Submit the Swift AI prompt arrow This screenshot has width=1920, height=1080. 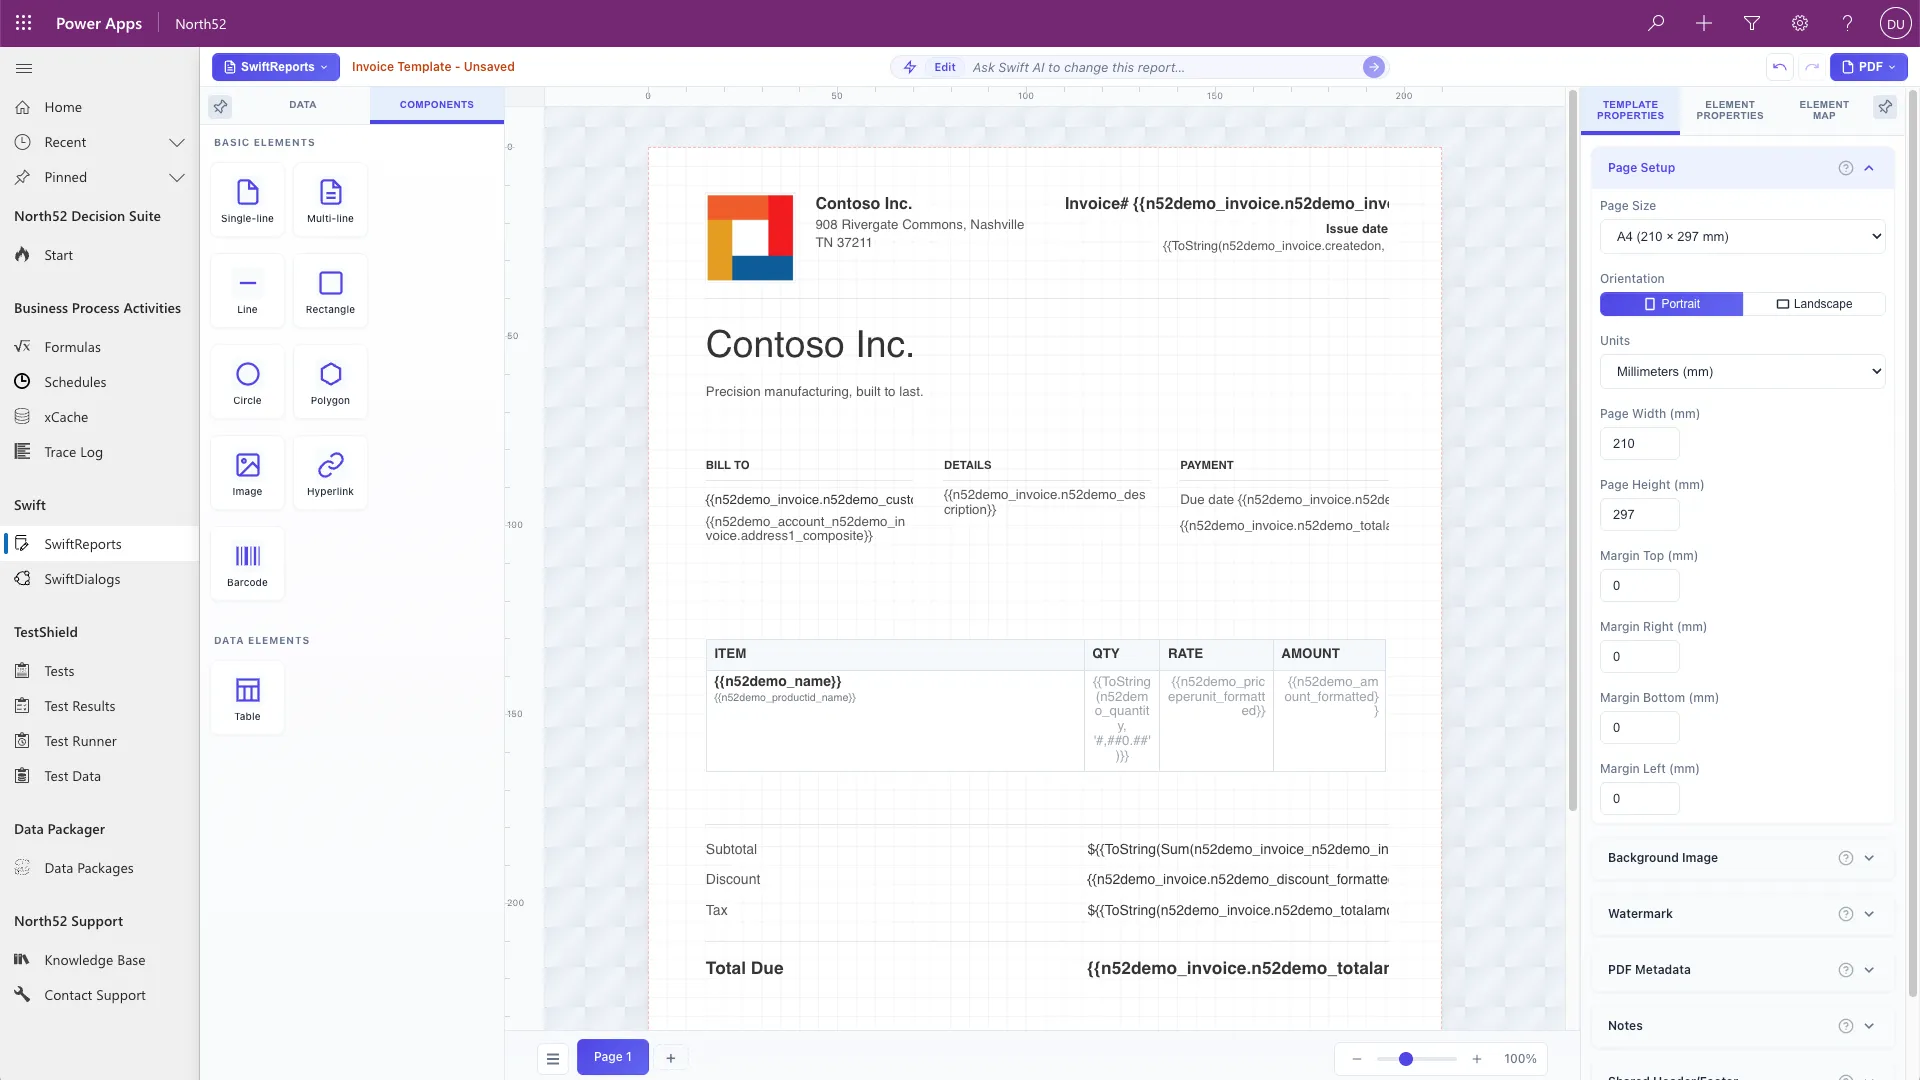point(1374,67)
